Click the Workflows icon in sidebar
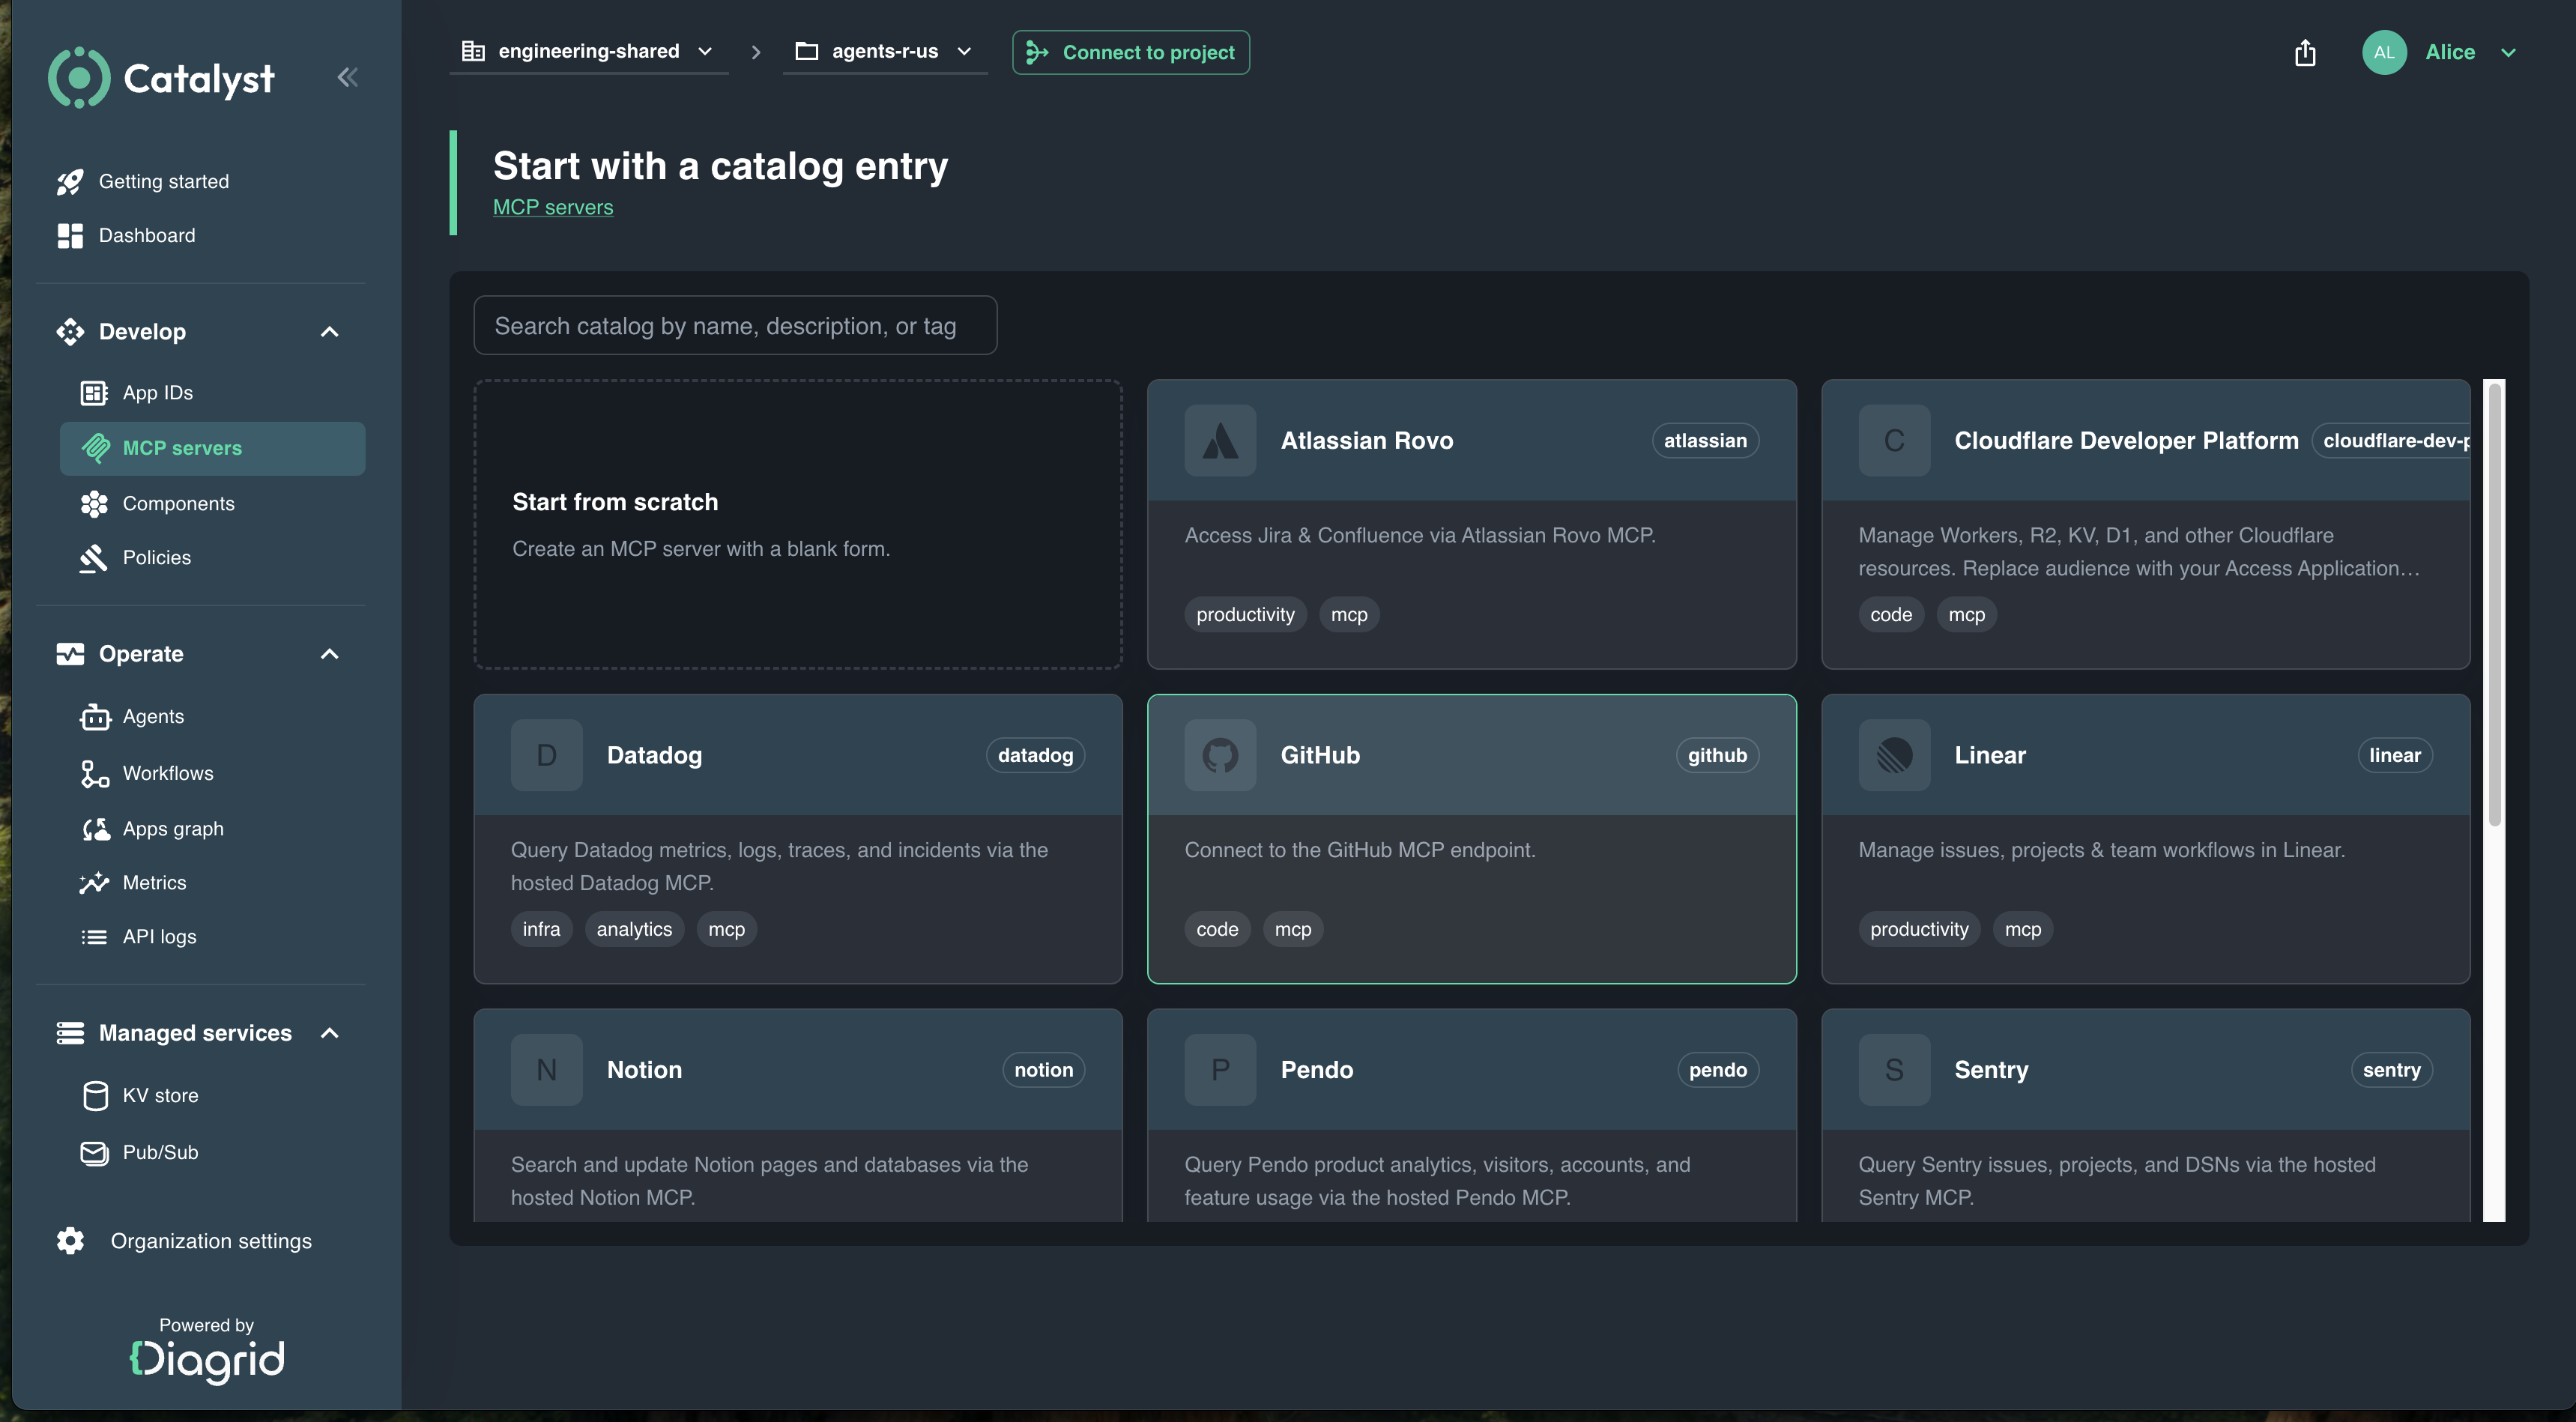2576x1422 pixels. click(x=95, y=774)
